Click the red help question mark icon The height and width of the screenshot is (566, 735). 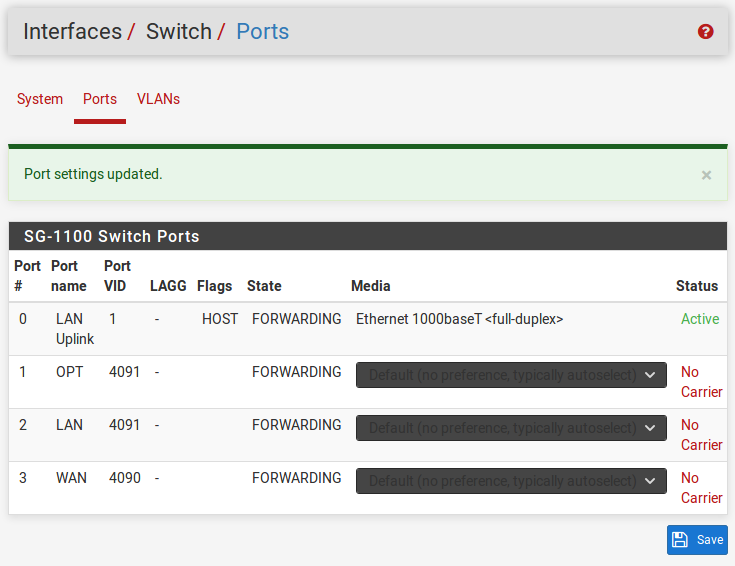click(705, 32)
